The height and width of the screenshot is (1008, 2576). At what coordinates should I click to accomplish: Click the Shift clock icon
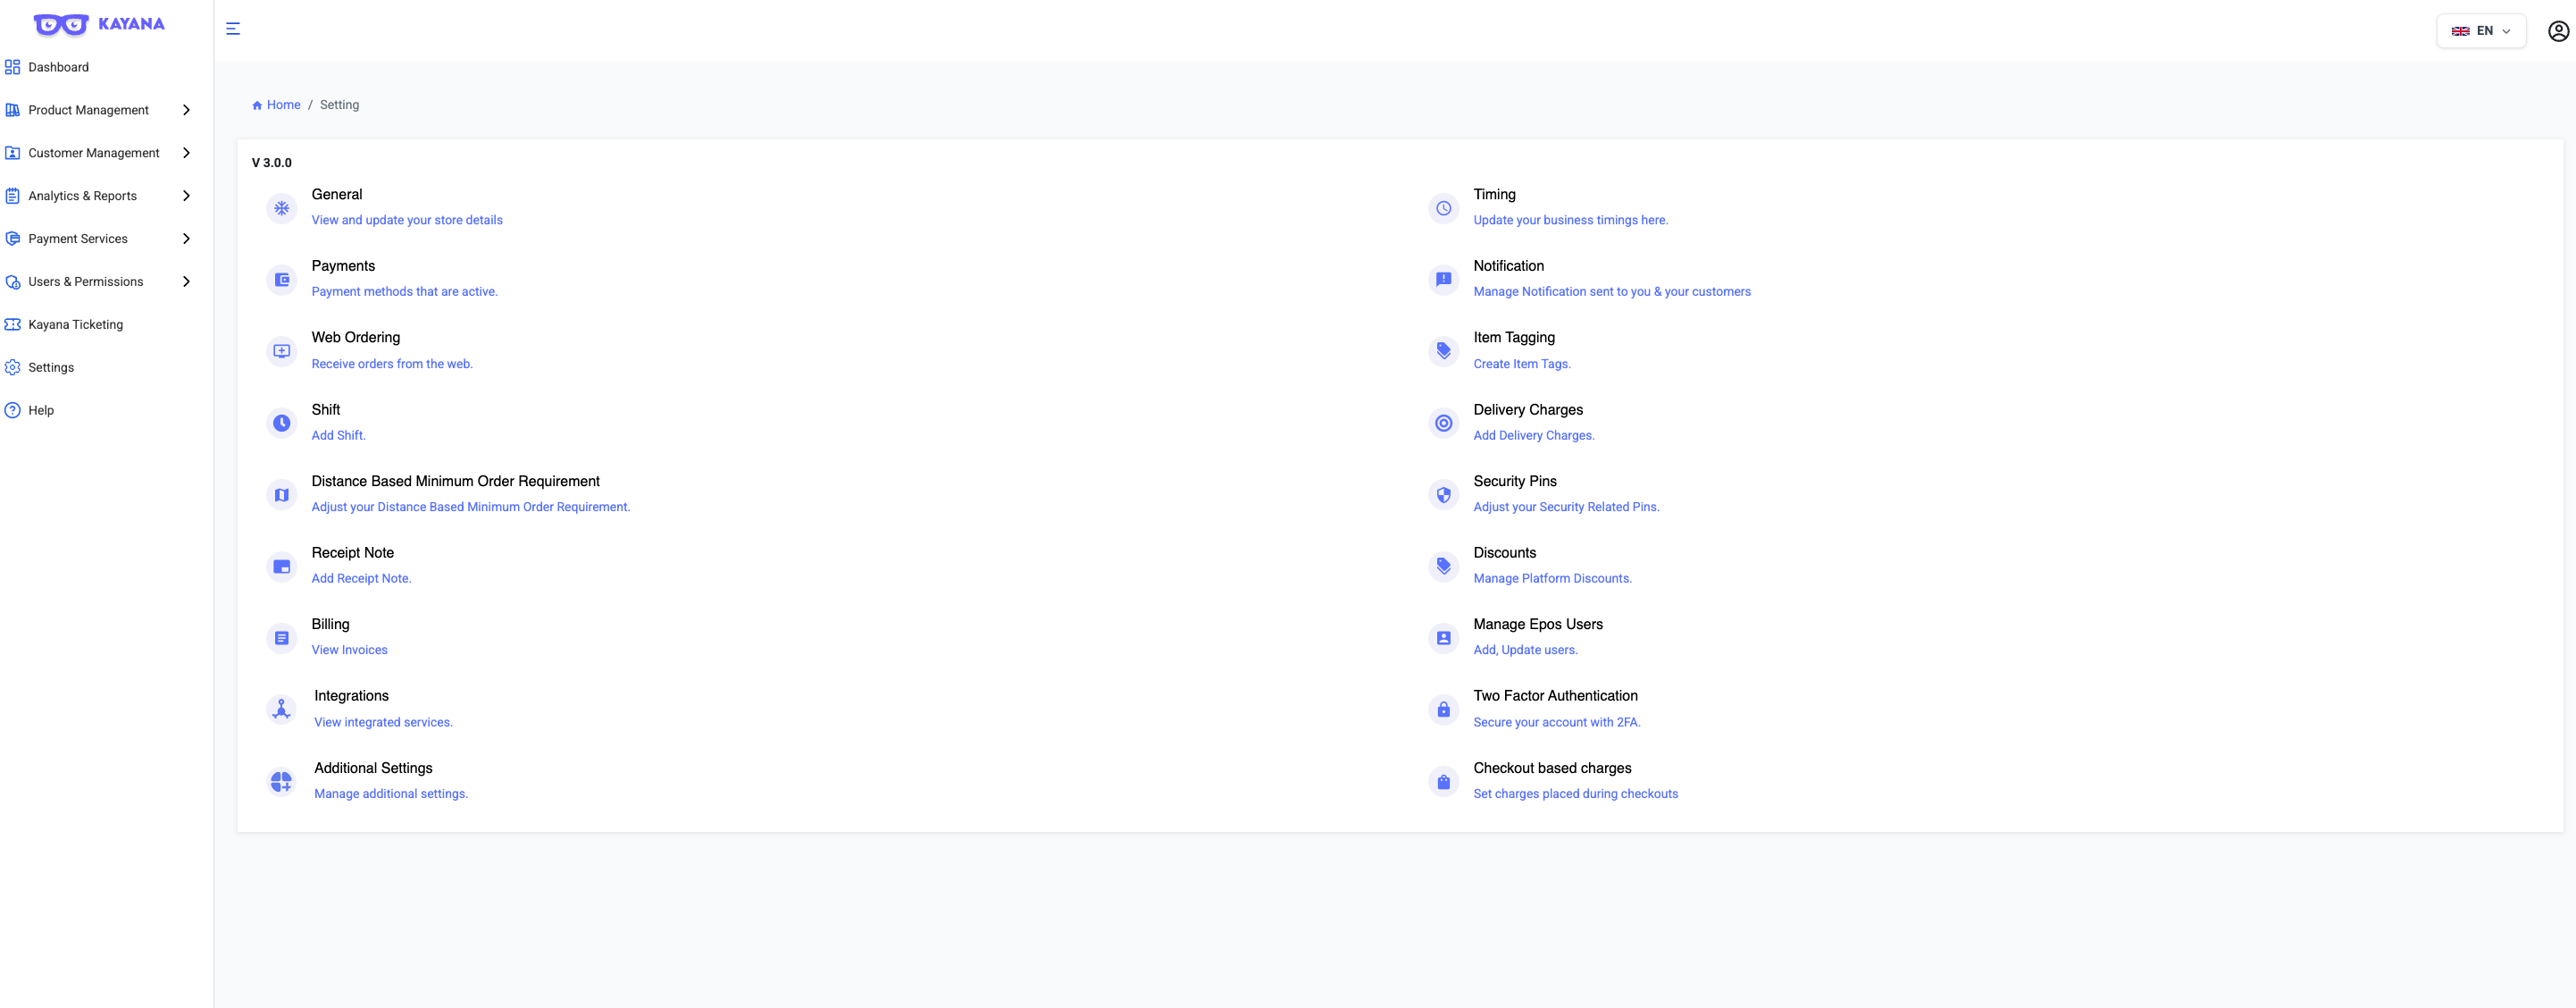[x=282, y=423]
